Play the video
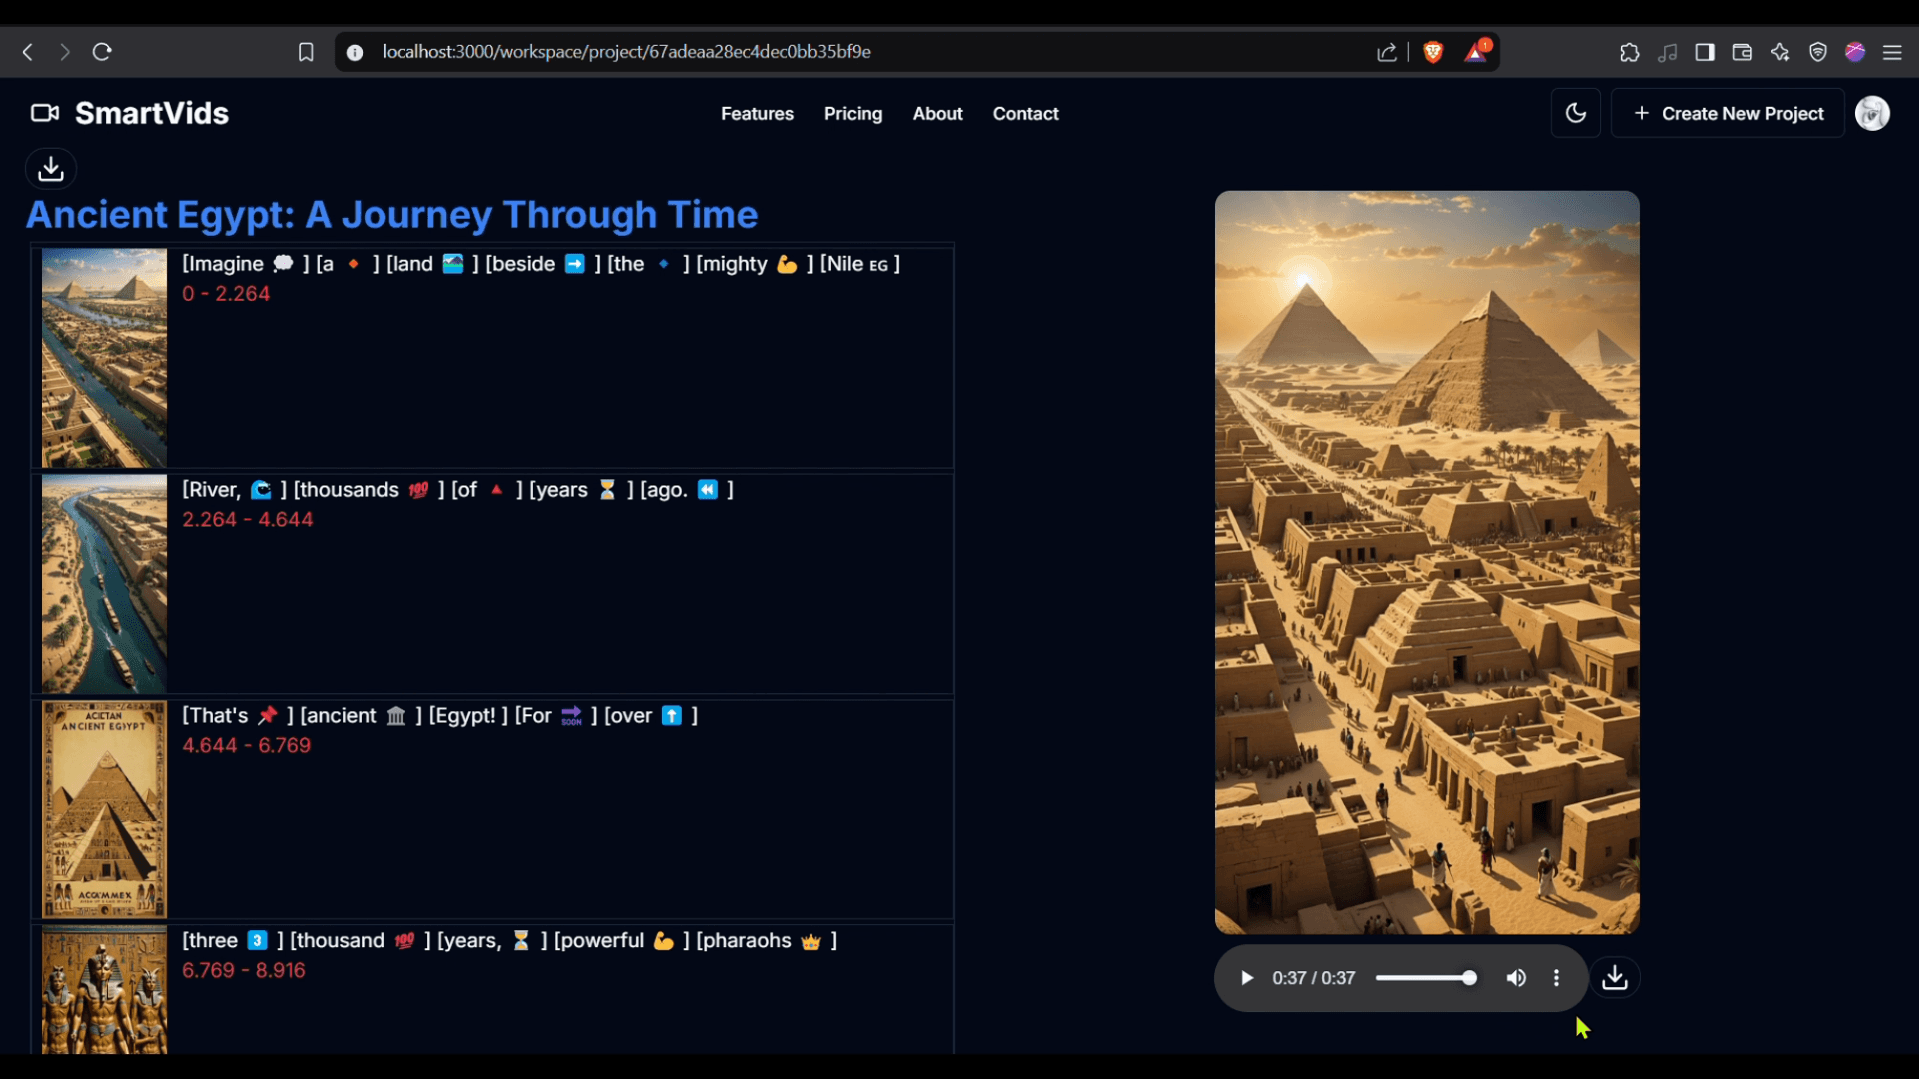This screenshot has height=1079, width=1919. (x=1247, y=978)
